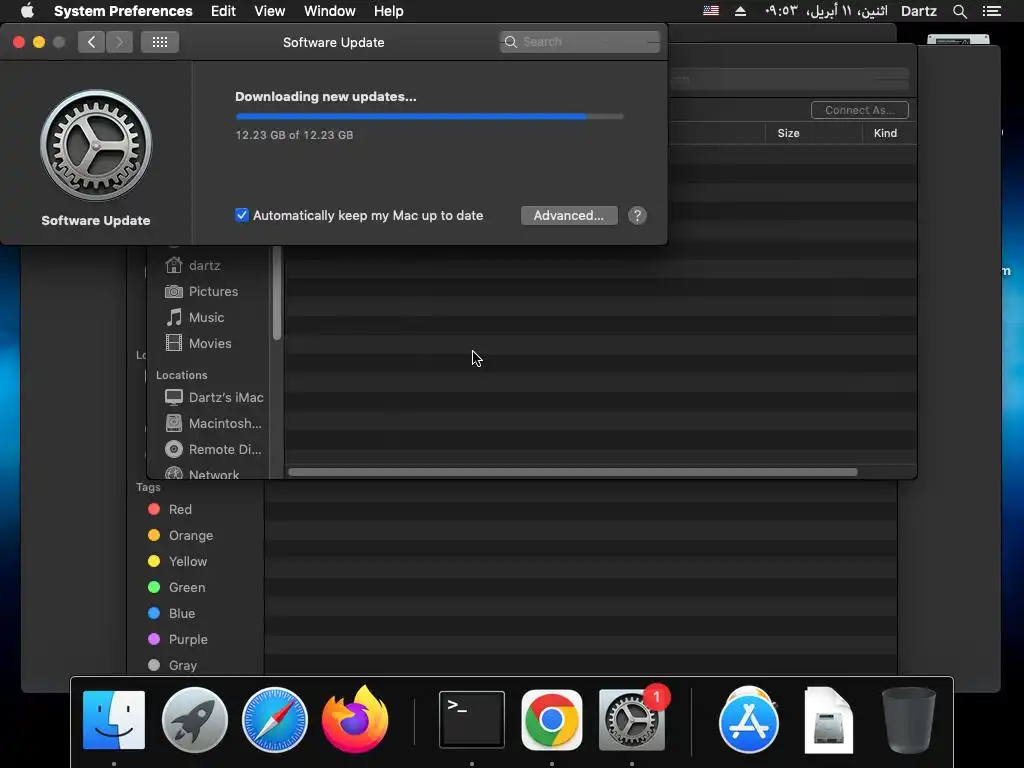The height and width of the screenshot is (768, 1024).
Task: Open Google Chrome from the Dock
Action: (552, 720)
